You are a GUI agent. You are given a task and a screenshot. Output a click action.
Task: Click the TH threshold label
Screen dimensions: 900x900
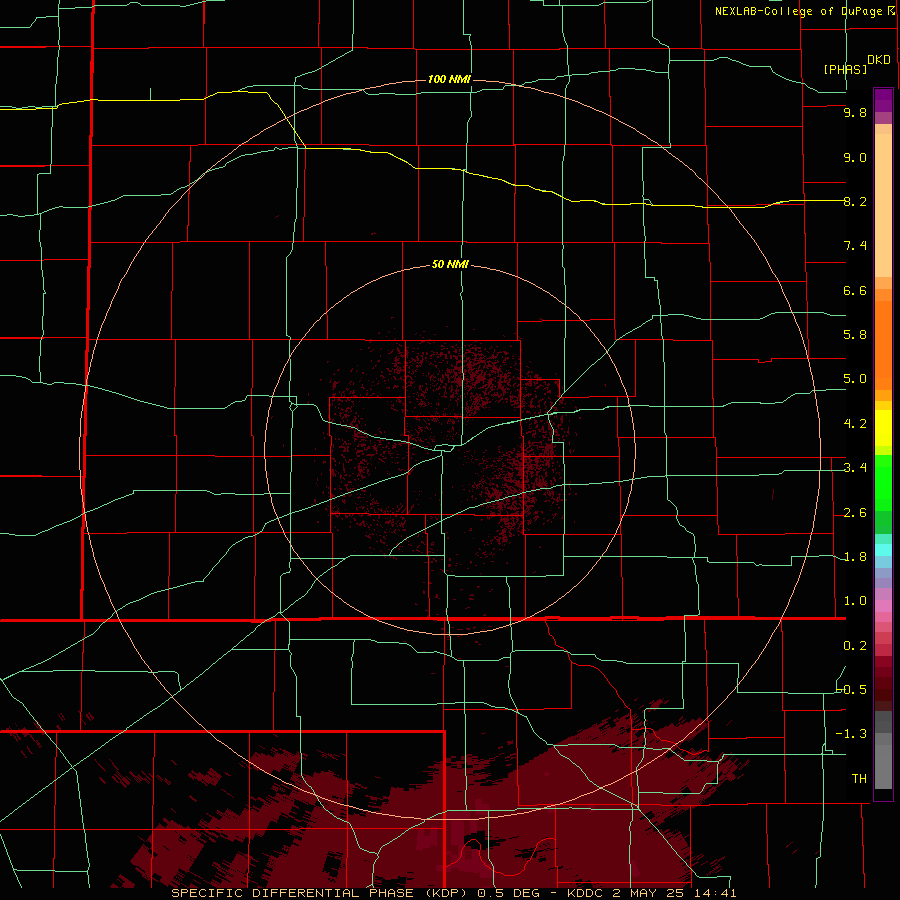coord(859,778)
